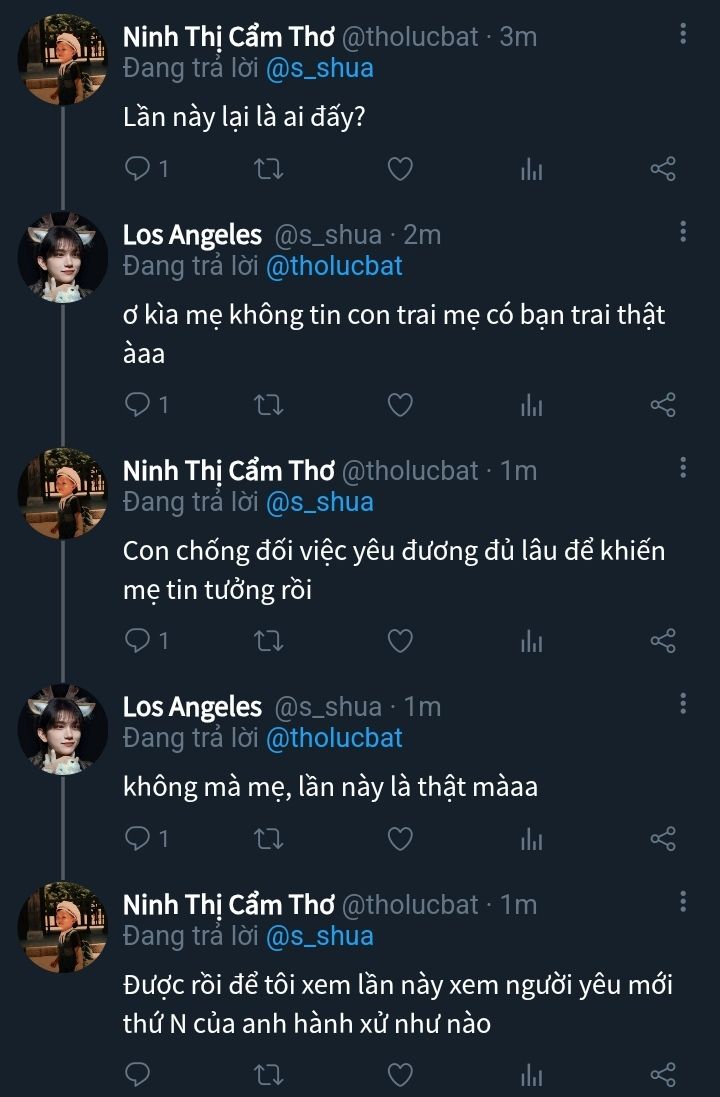Image resolution: width=720 pixels, height=1097 pixels.
Task: Open Los Angeles profile from first reply name
Action: 192,235
